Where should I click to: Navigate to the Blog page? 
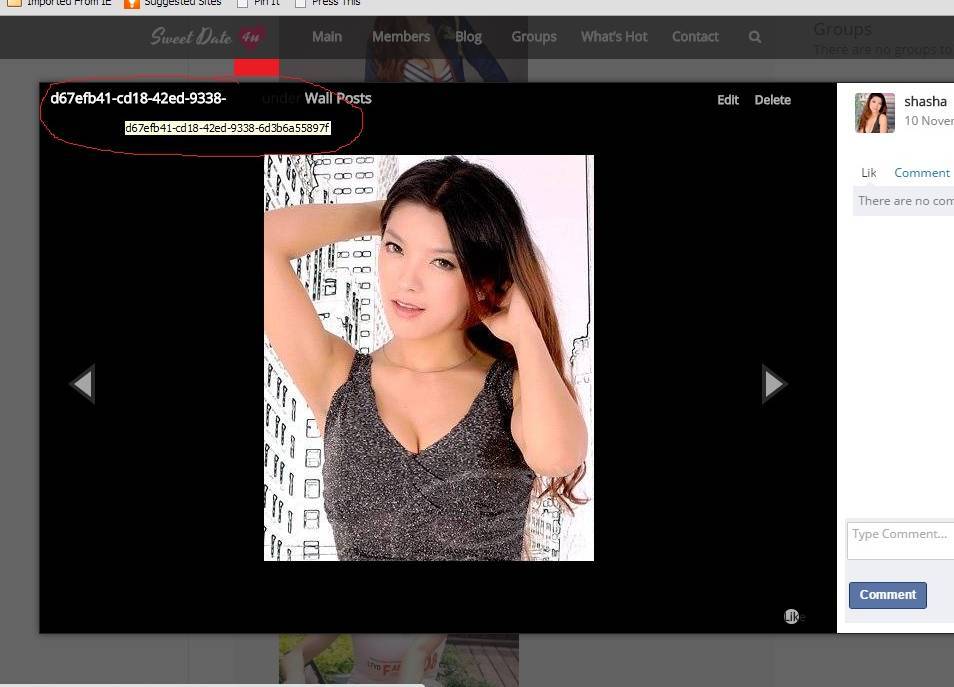469,37
